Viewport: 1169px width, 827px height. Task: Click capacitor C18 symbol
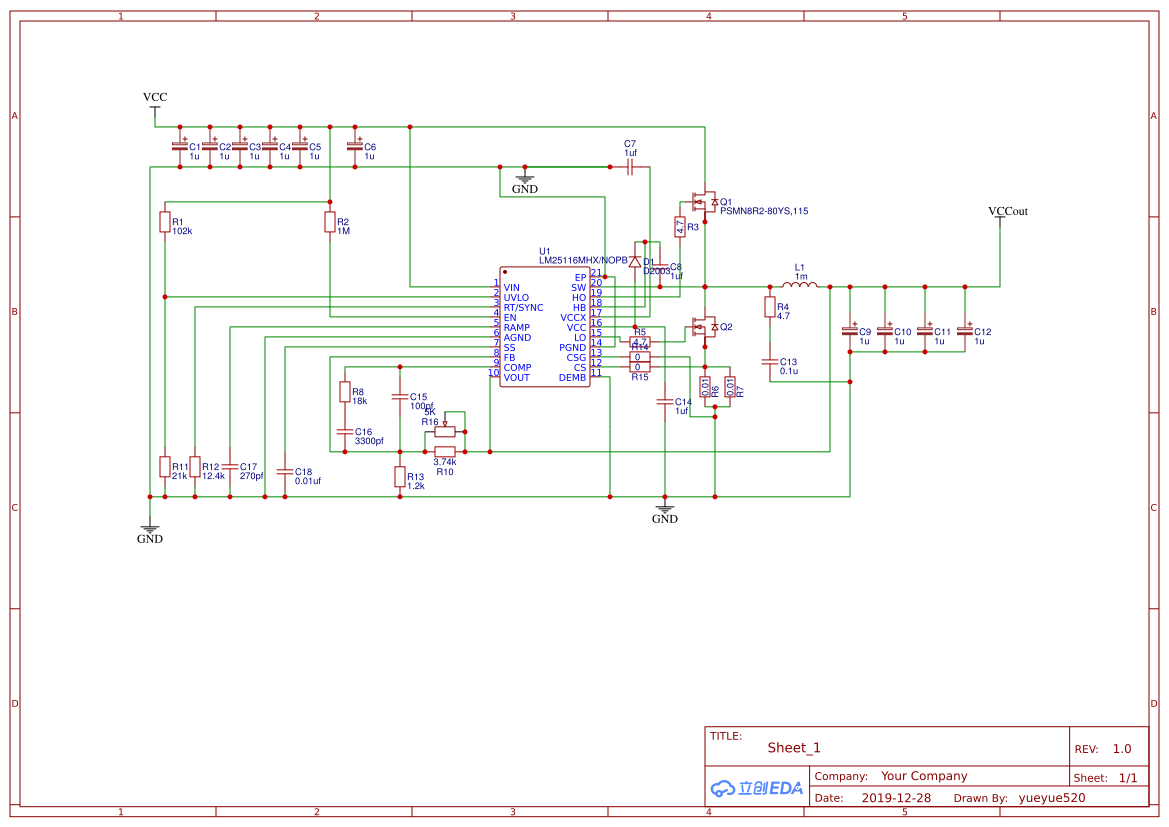coord(285,472)
